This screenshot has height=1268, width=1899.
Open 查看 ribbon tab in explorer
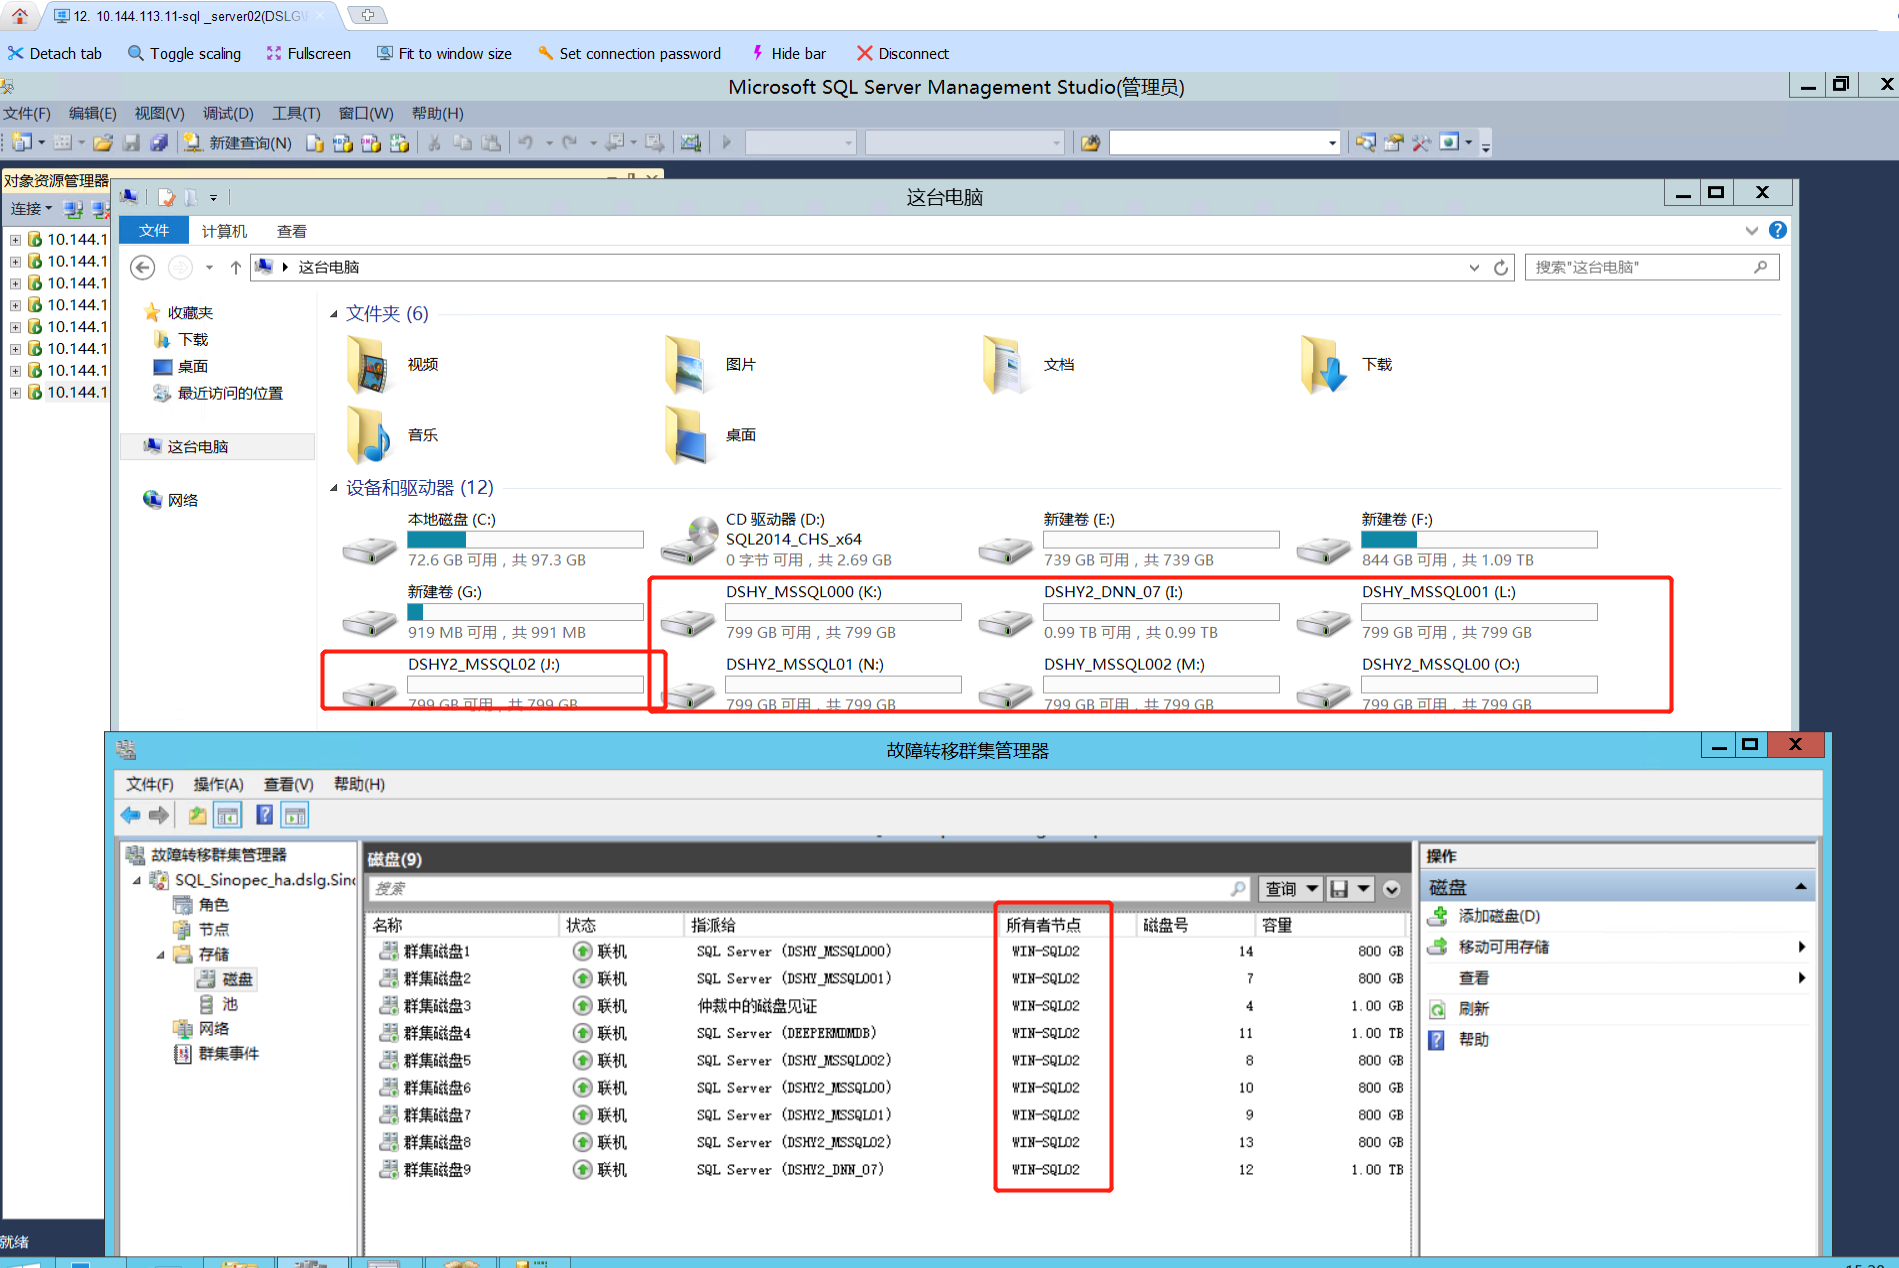point(291,231)
